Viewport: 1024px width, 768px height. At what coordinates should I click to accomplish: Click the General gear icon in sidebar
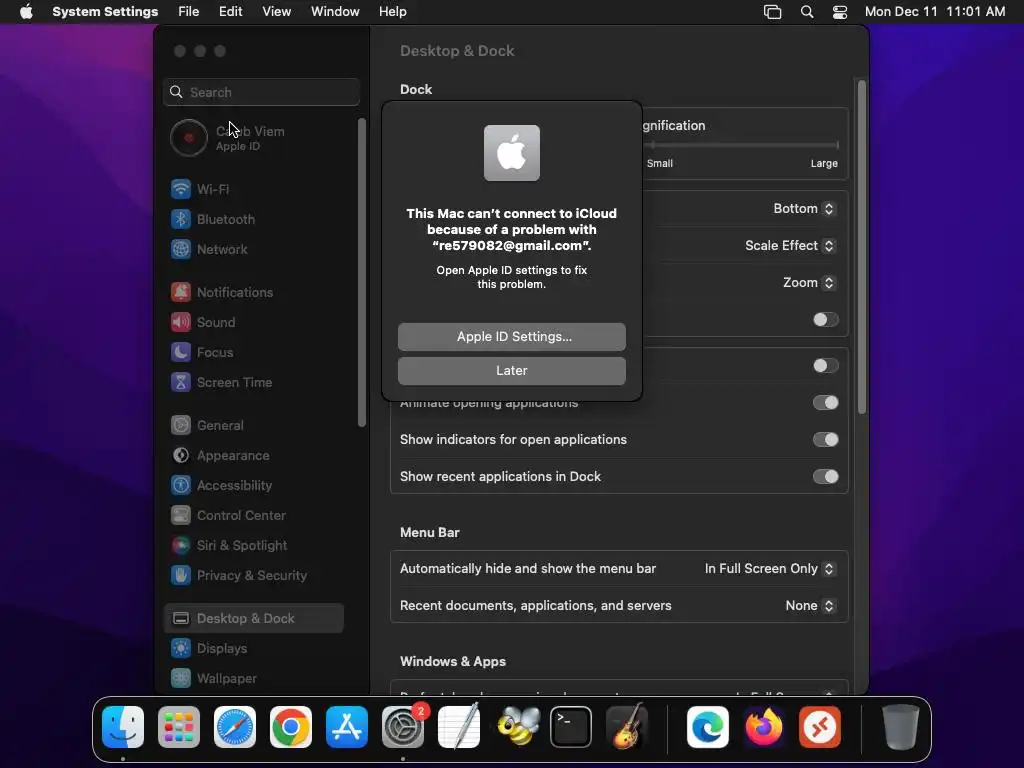point(181,426)
